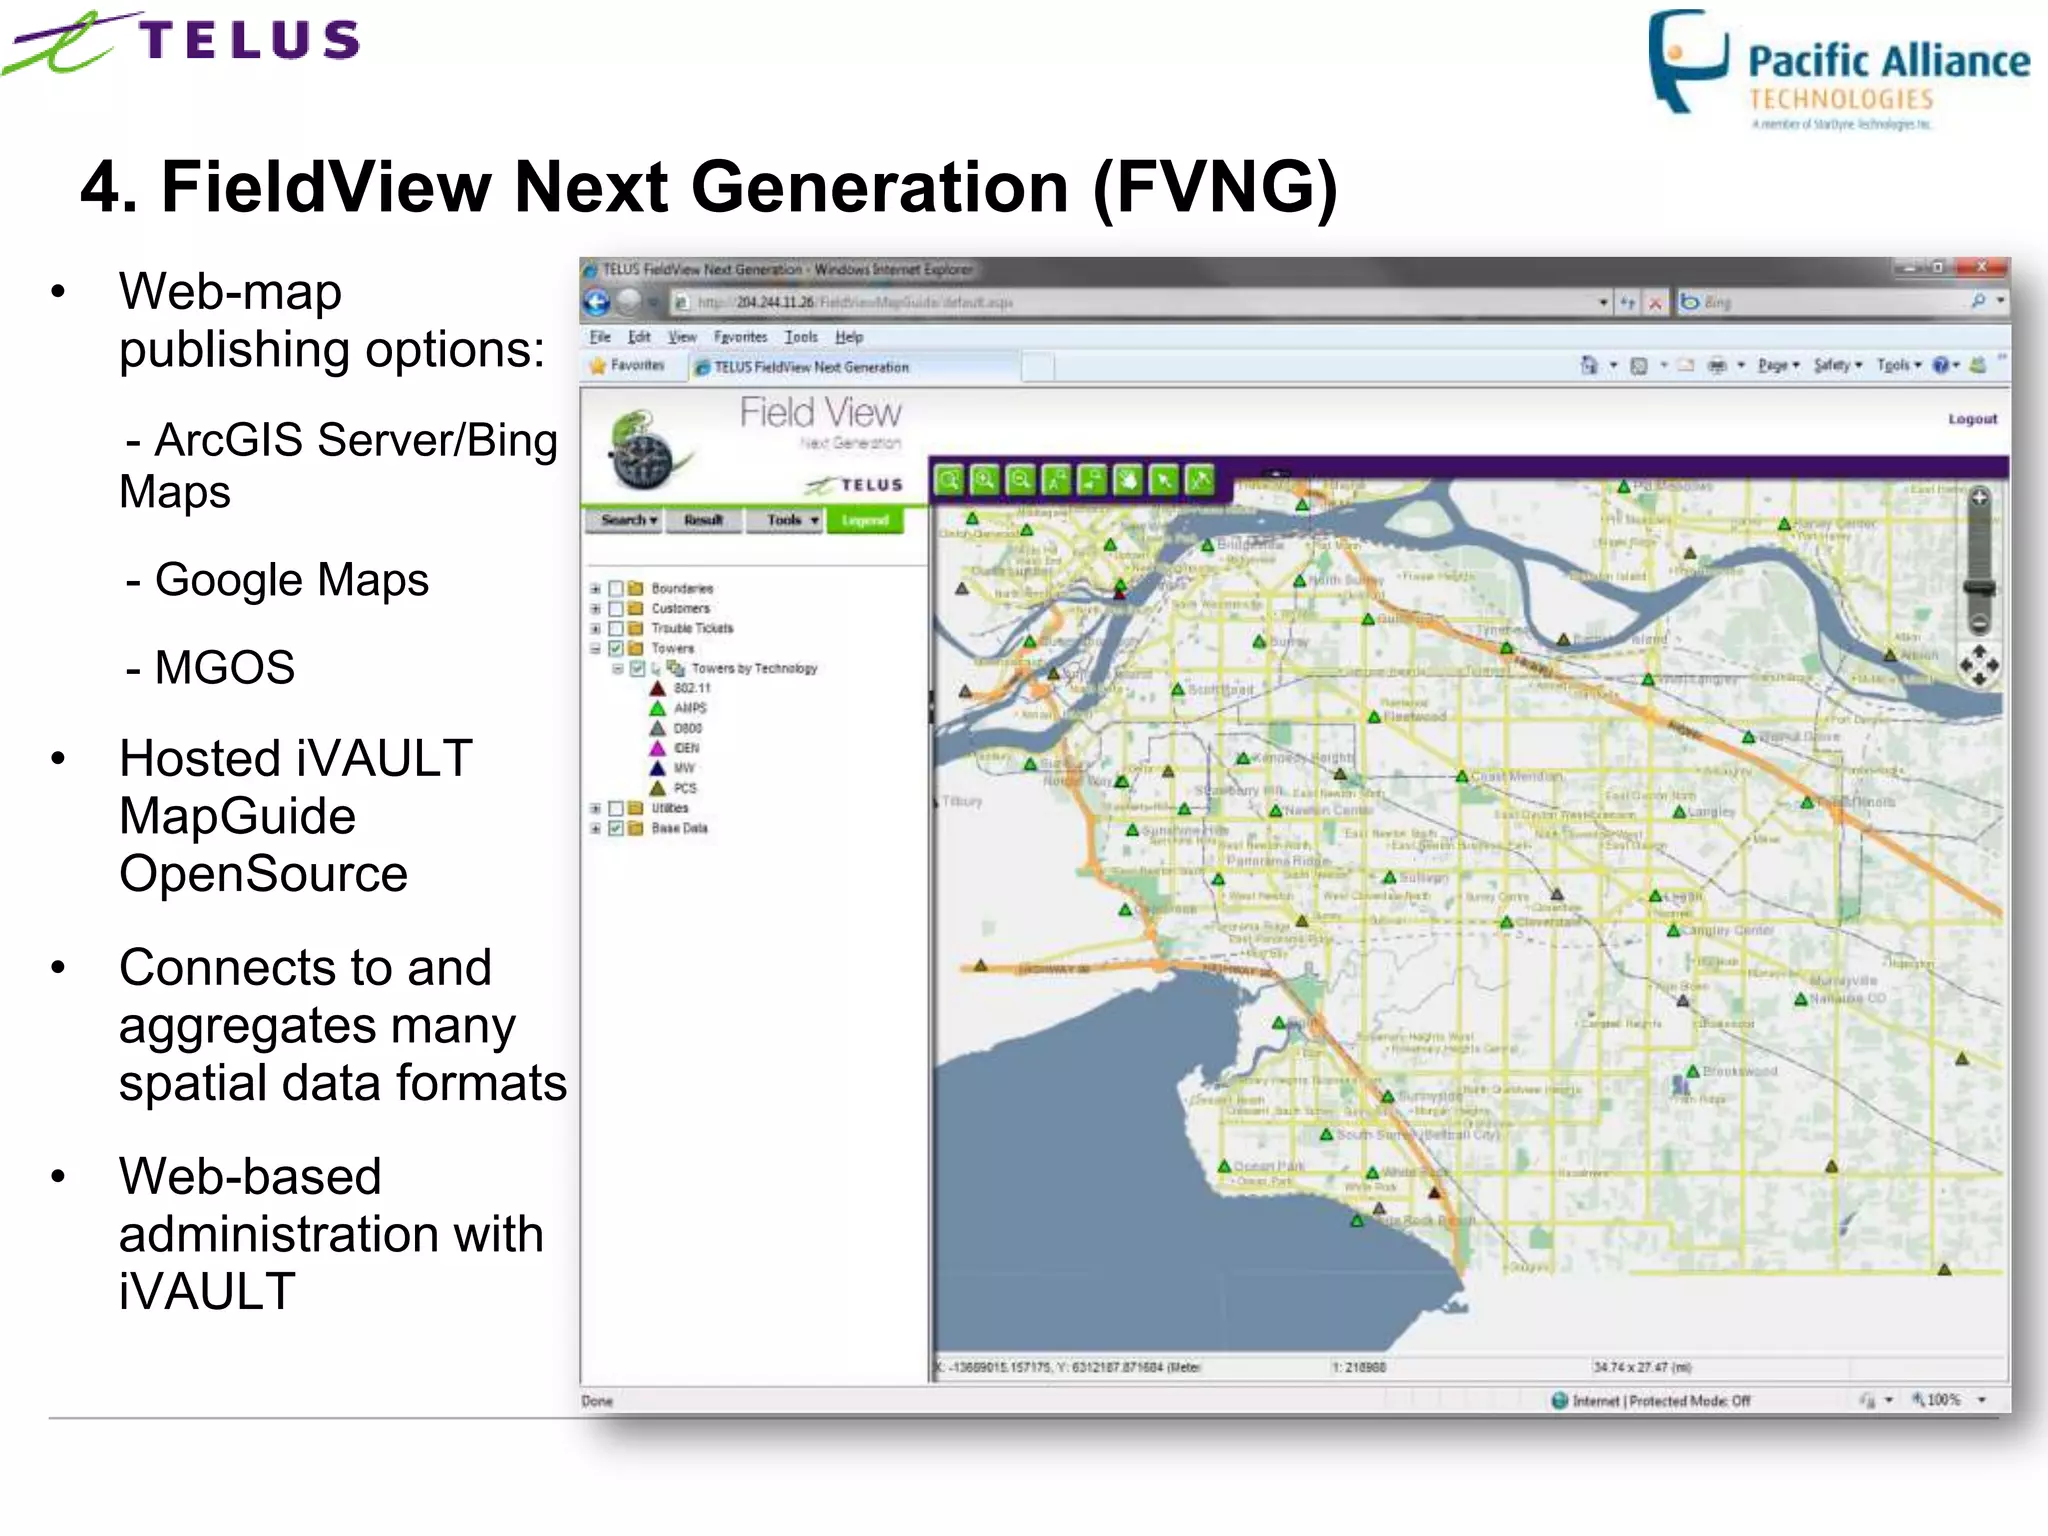Click the fourth green map toolbar icon
The image size is (2048, 1536).
pyautogui.click(x=1057, y=481)
